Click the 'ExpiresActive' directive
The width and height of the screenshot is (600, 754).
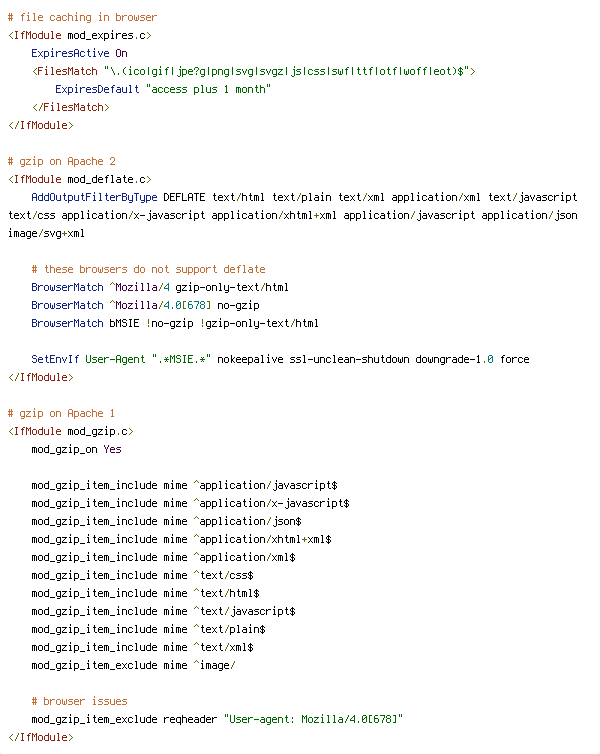tap(70, 53)
